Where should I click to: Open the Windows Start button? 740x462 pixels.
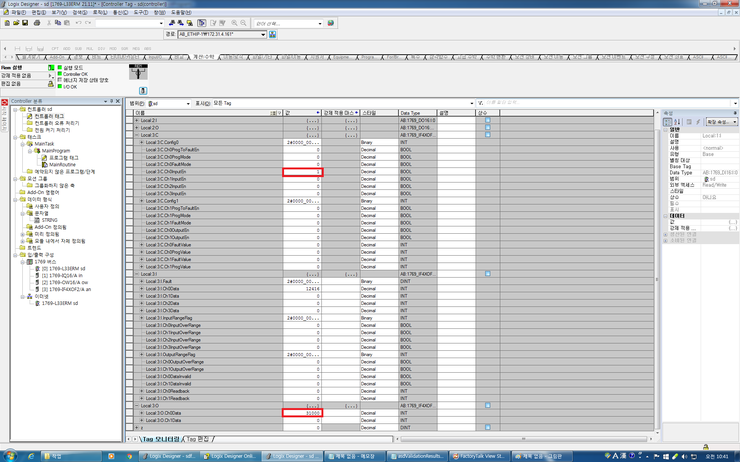pyautogui.click(x=9, y=456)
